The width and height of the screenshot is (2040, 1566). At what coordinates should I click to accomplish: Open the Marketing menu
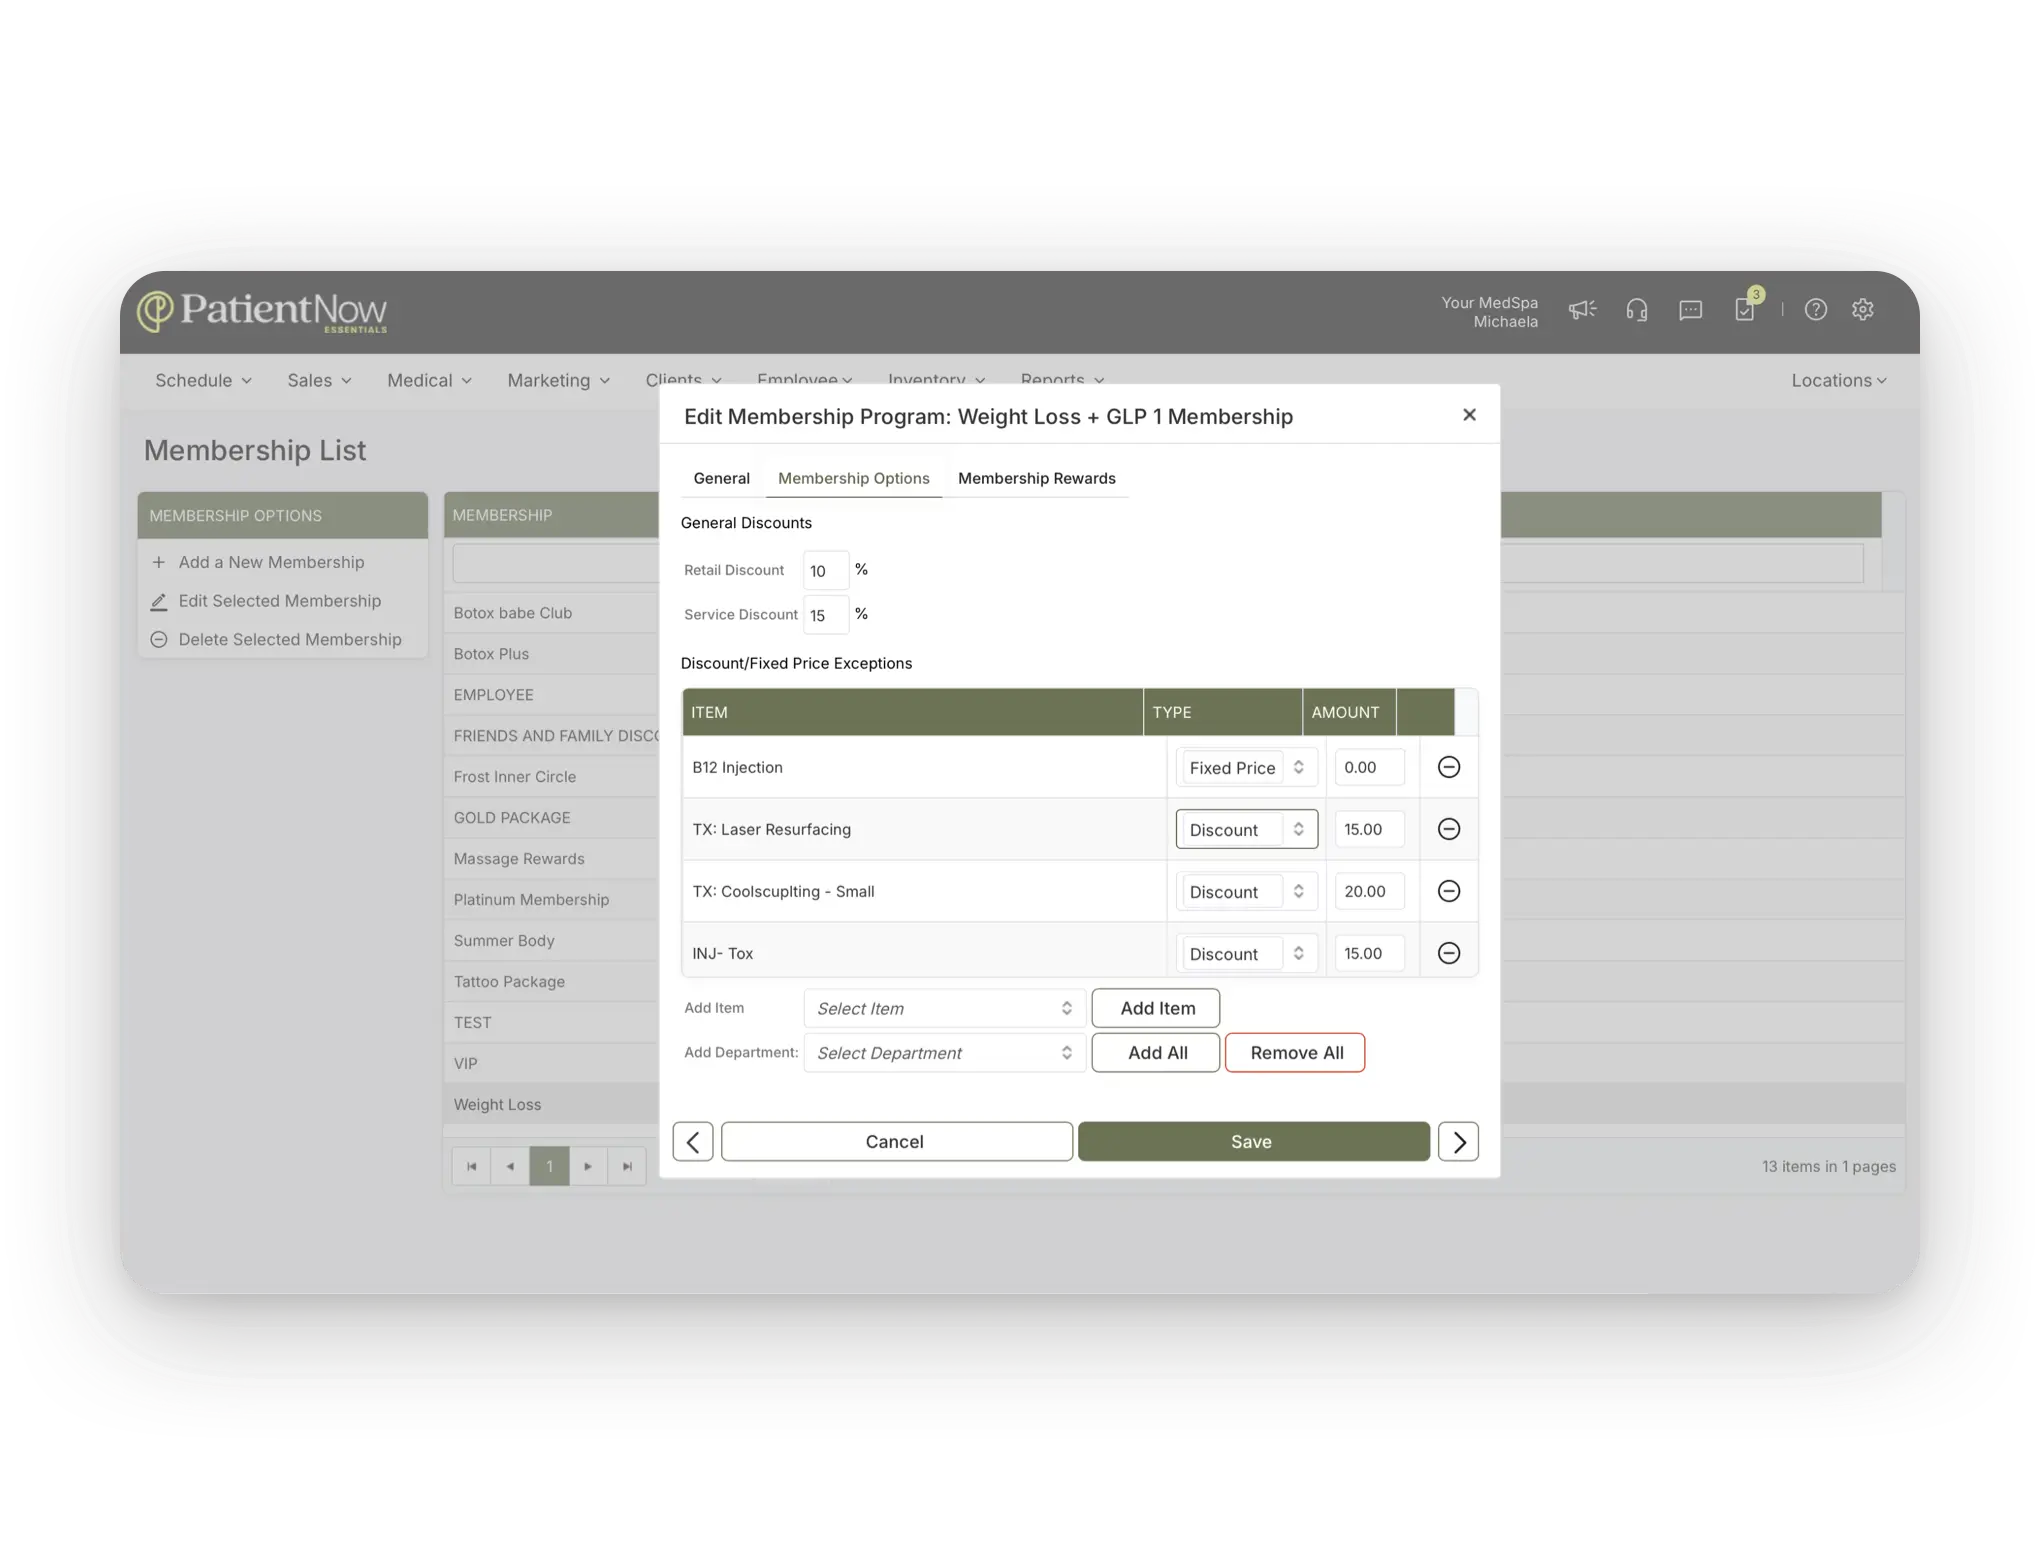tap(558, 380)
